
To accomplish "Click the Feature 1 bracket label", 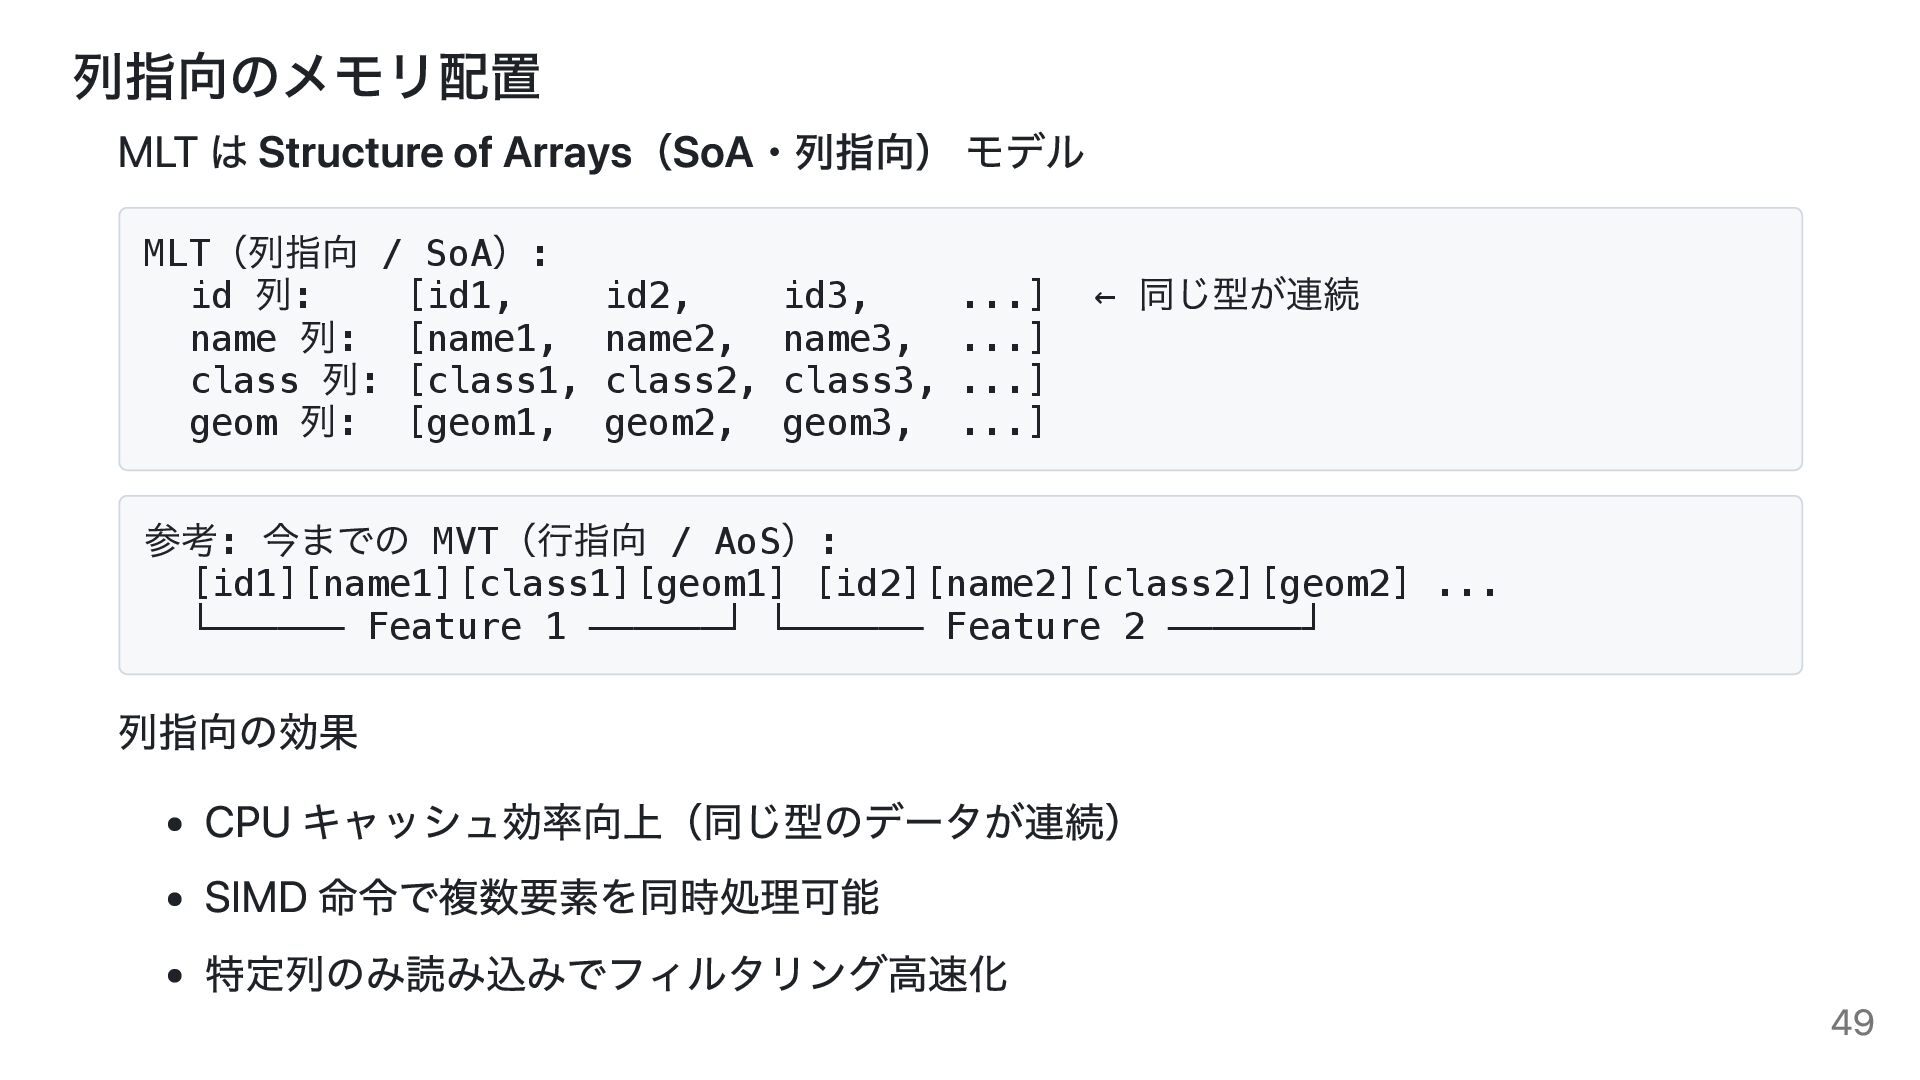I will pyautogui.click(x=466, y=627).
